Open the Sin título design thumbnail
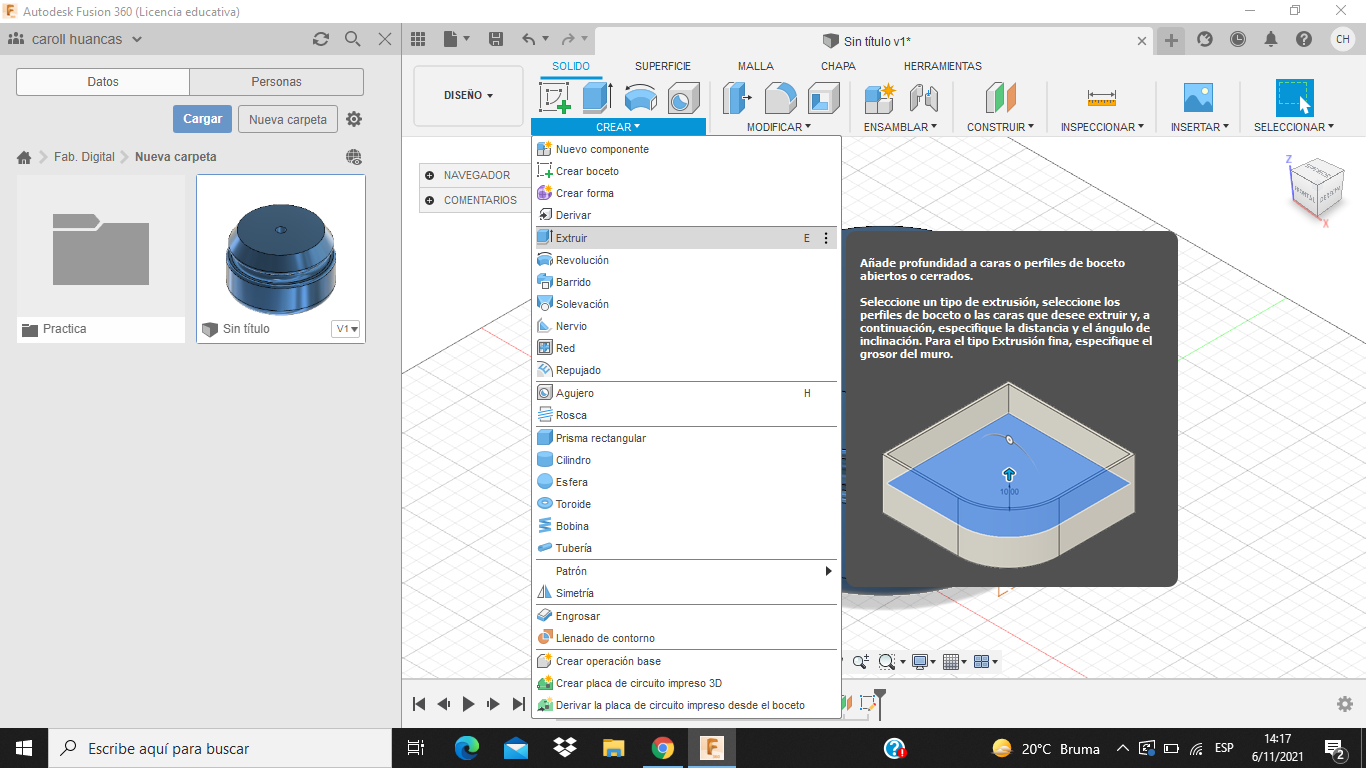The width and height of the screenshot is (1366, 768). click(x=281, y=246)
